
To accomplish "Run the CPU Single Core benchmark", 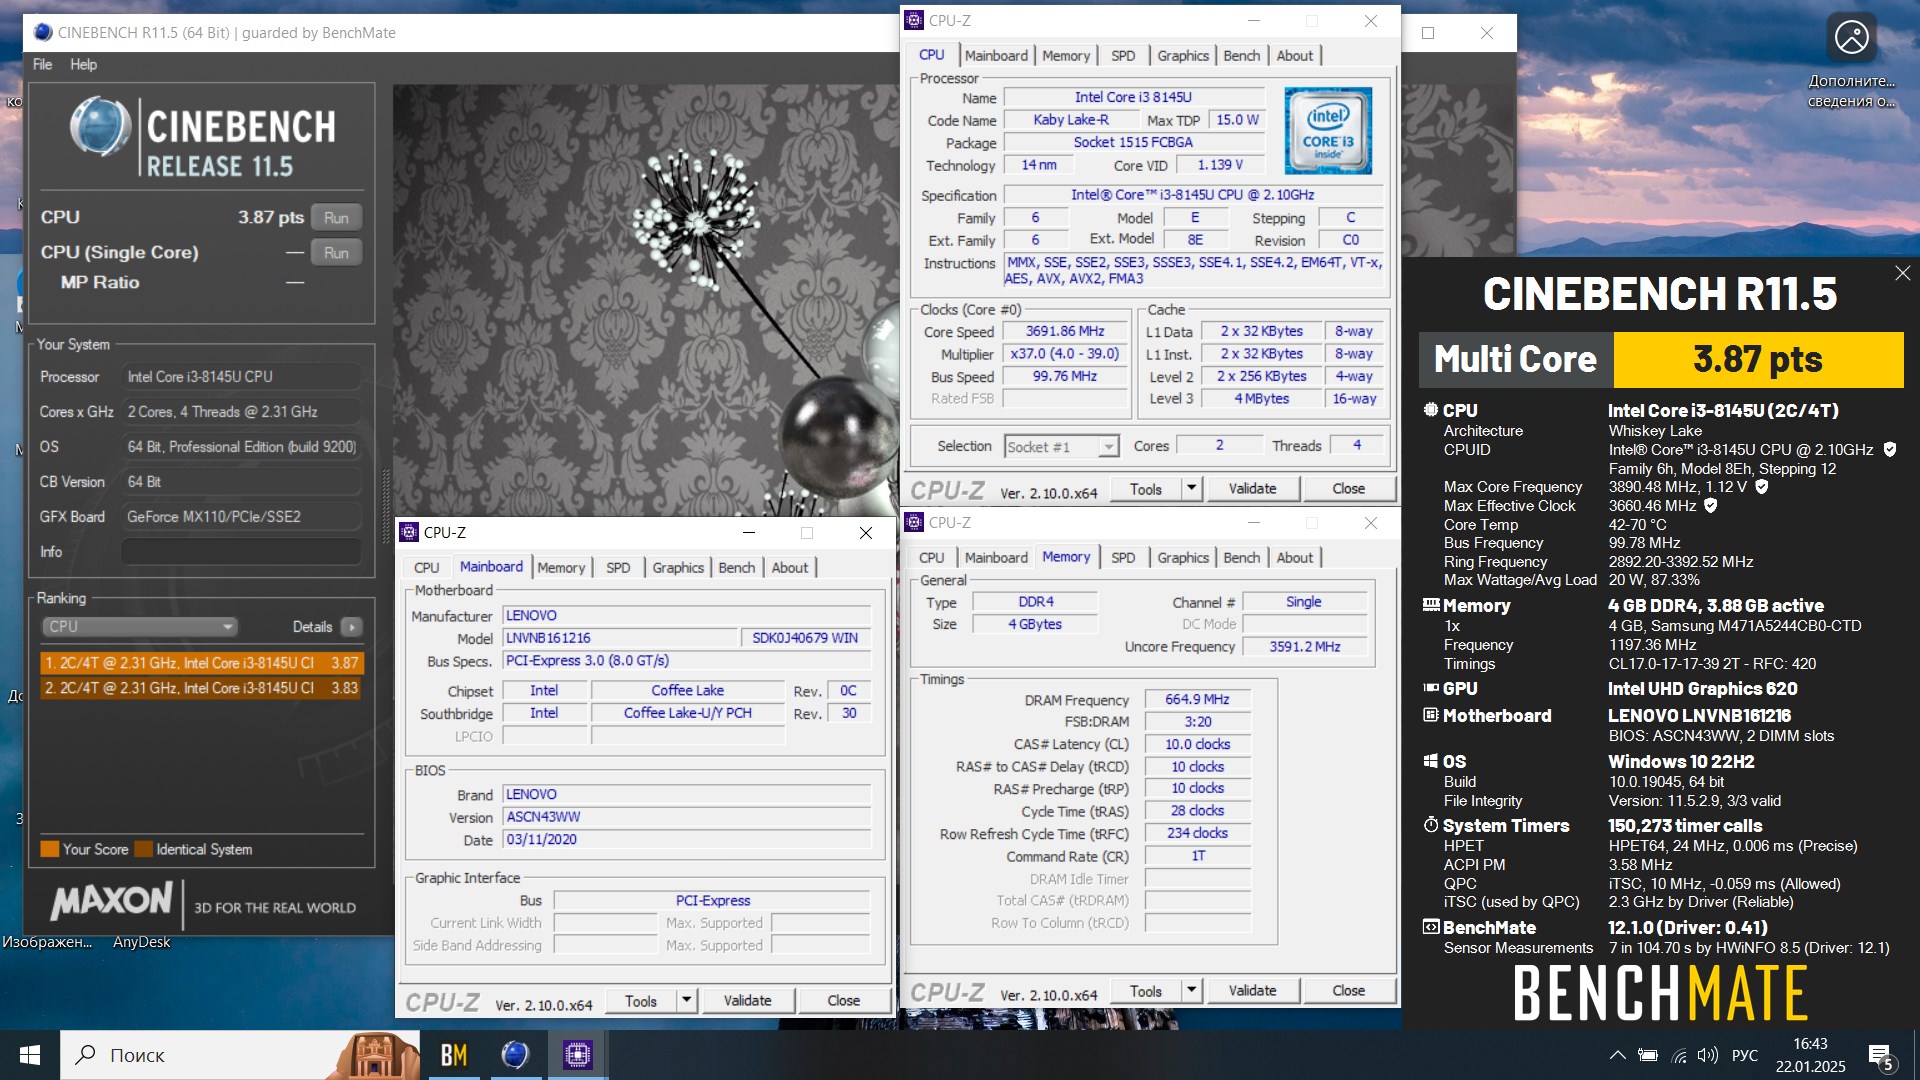I will [336, 252].
